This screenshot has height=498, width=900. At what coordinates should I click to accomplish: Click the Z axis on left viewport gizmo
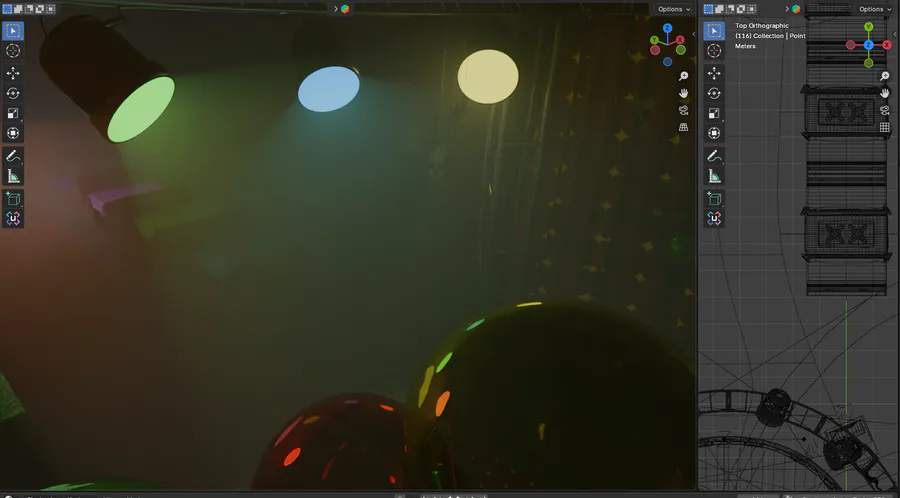(667, 28)
